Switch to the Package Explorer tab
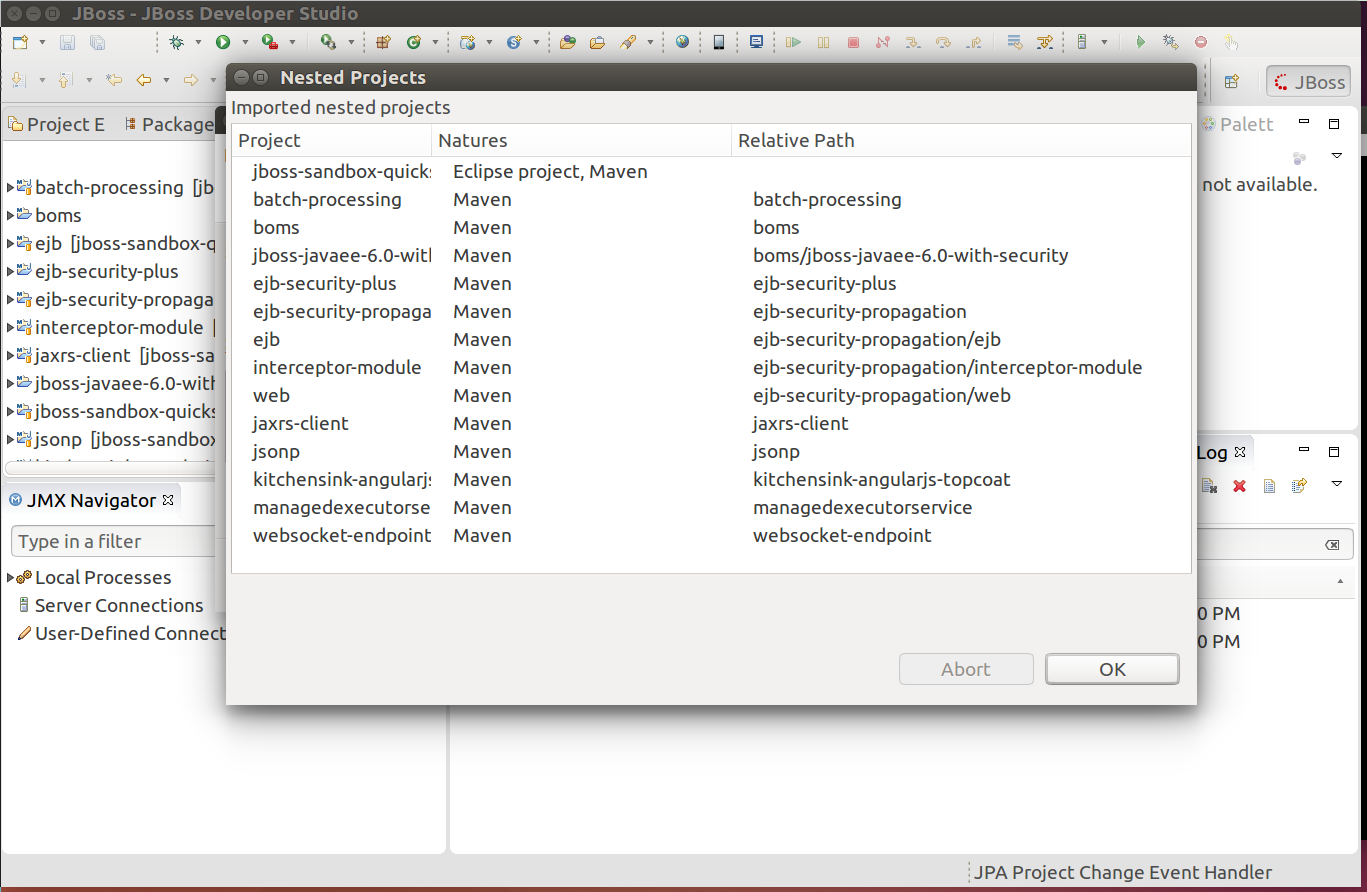Screen dimensions: 1367x892 coord(169,124)
